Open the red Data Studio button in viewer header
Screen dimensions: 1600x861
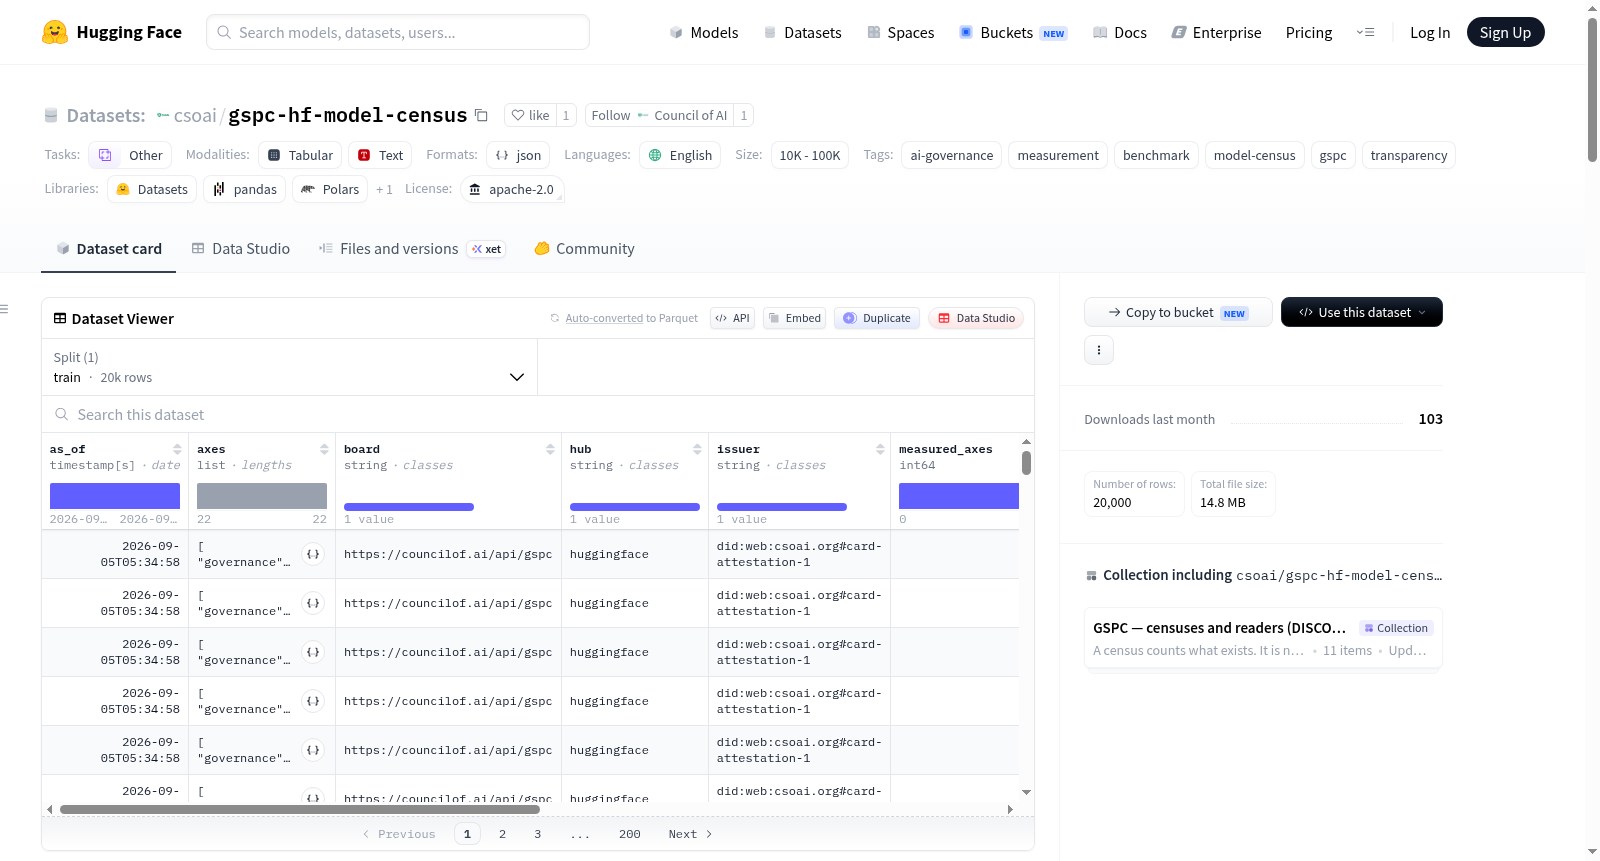pos(976,318)
